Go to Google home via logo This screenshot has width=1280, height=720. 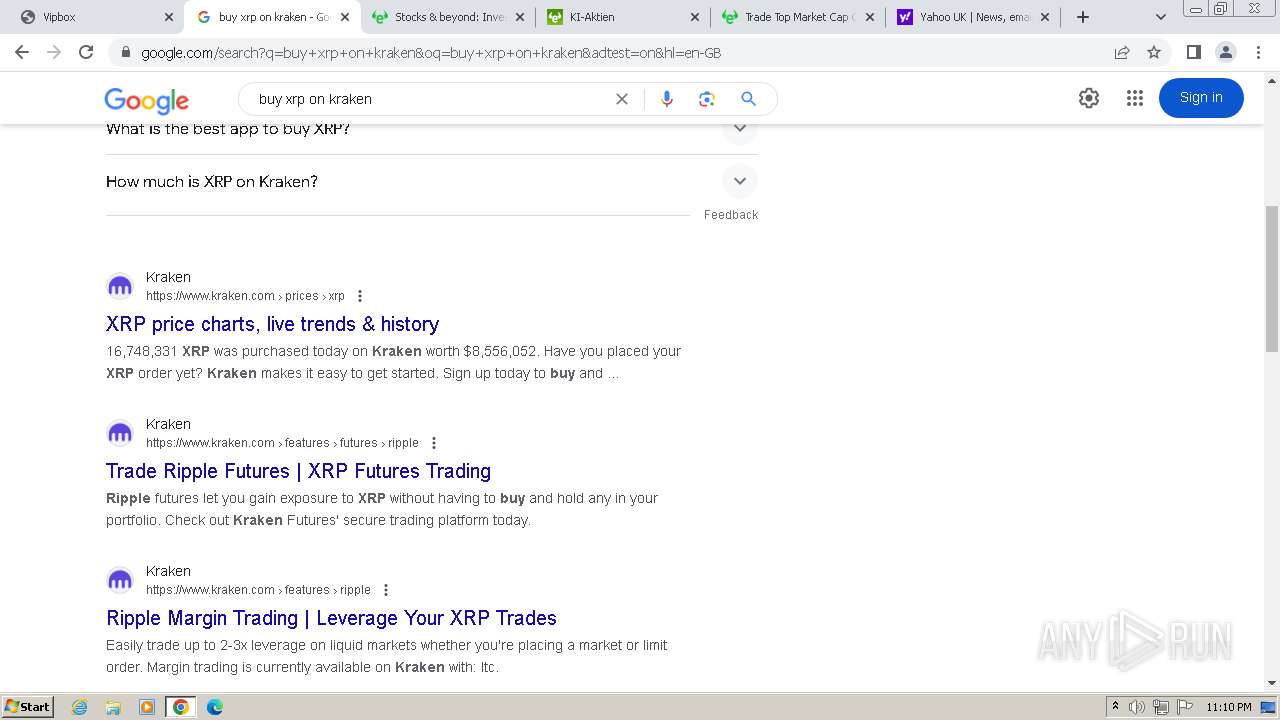tap(146, 100)
